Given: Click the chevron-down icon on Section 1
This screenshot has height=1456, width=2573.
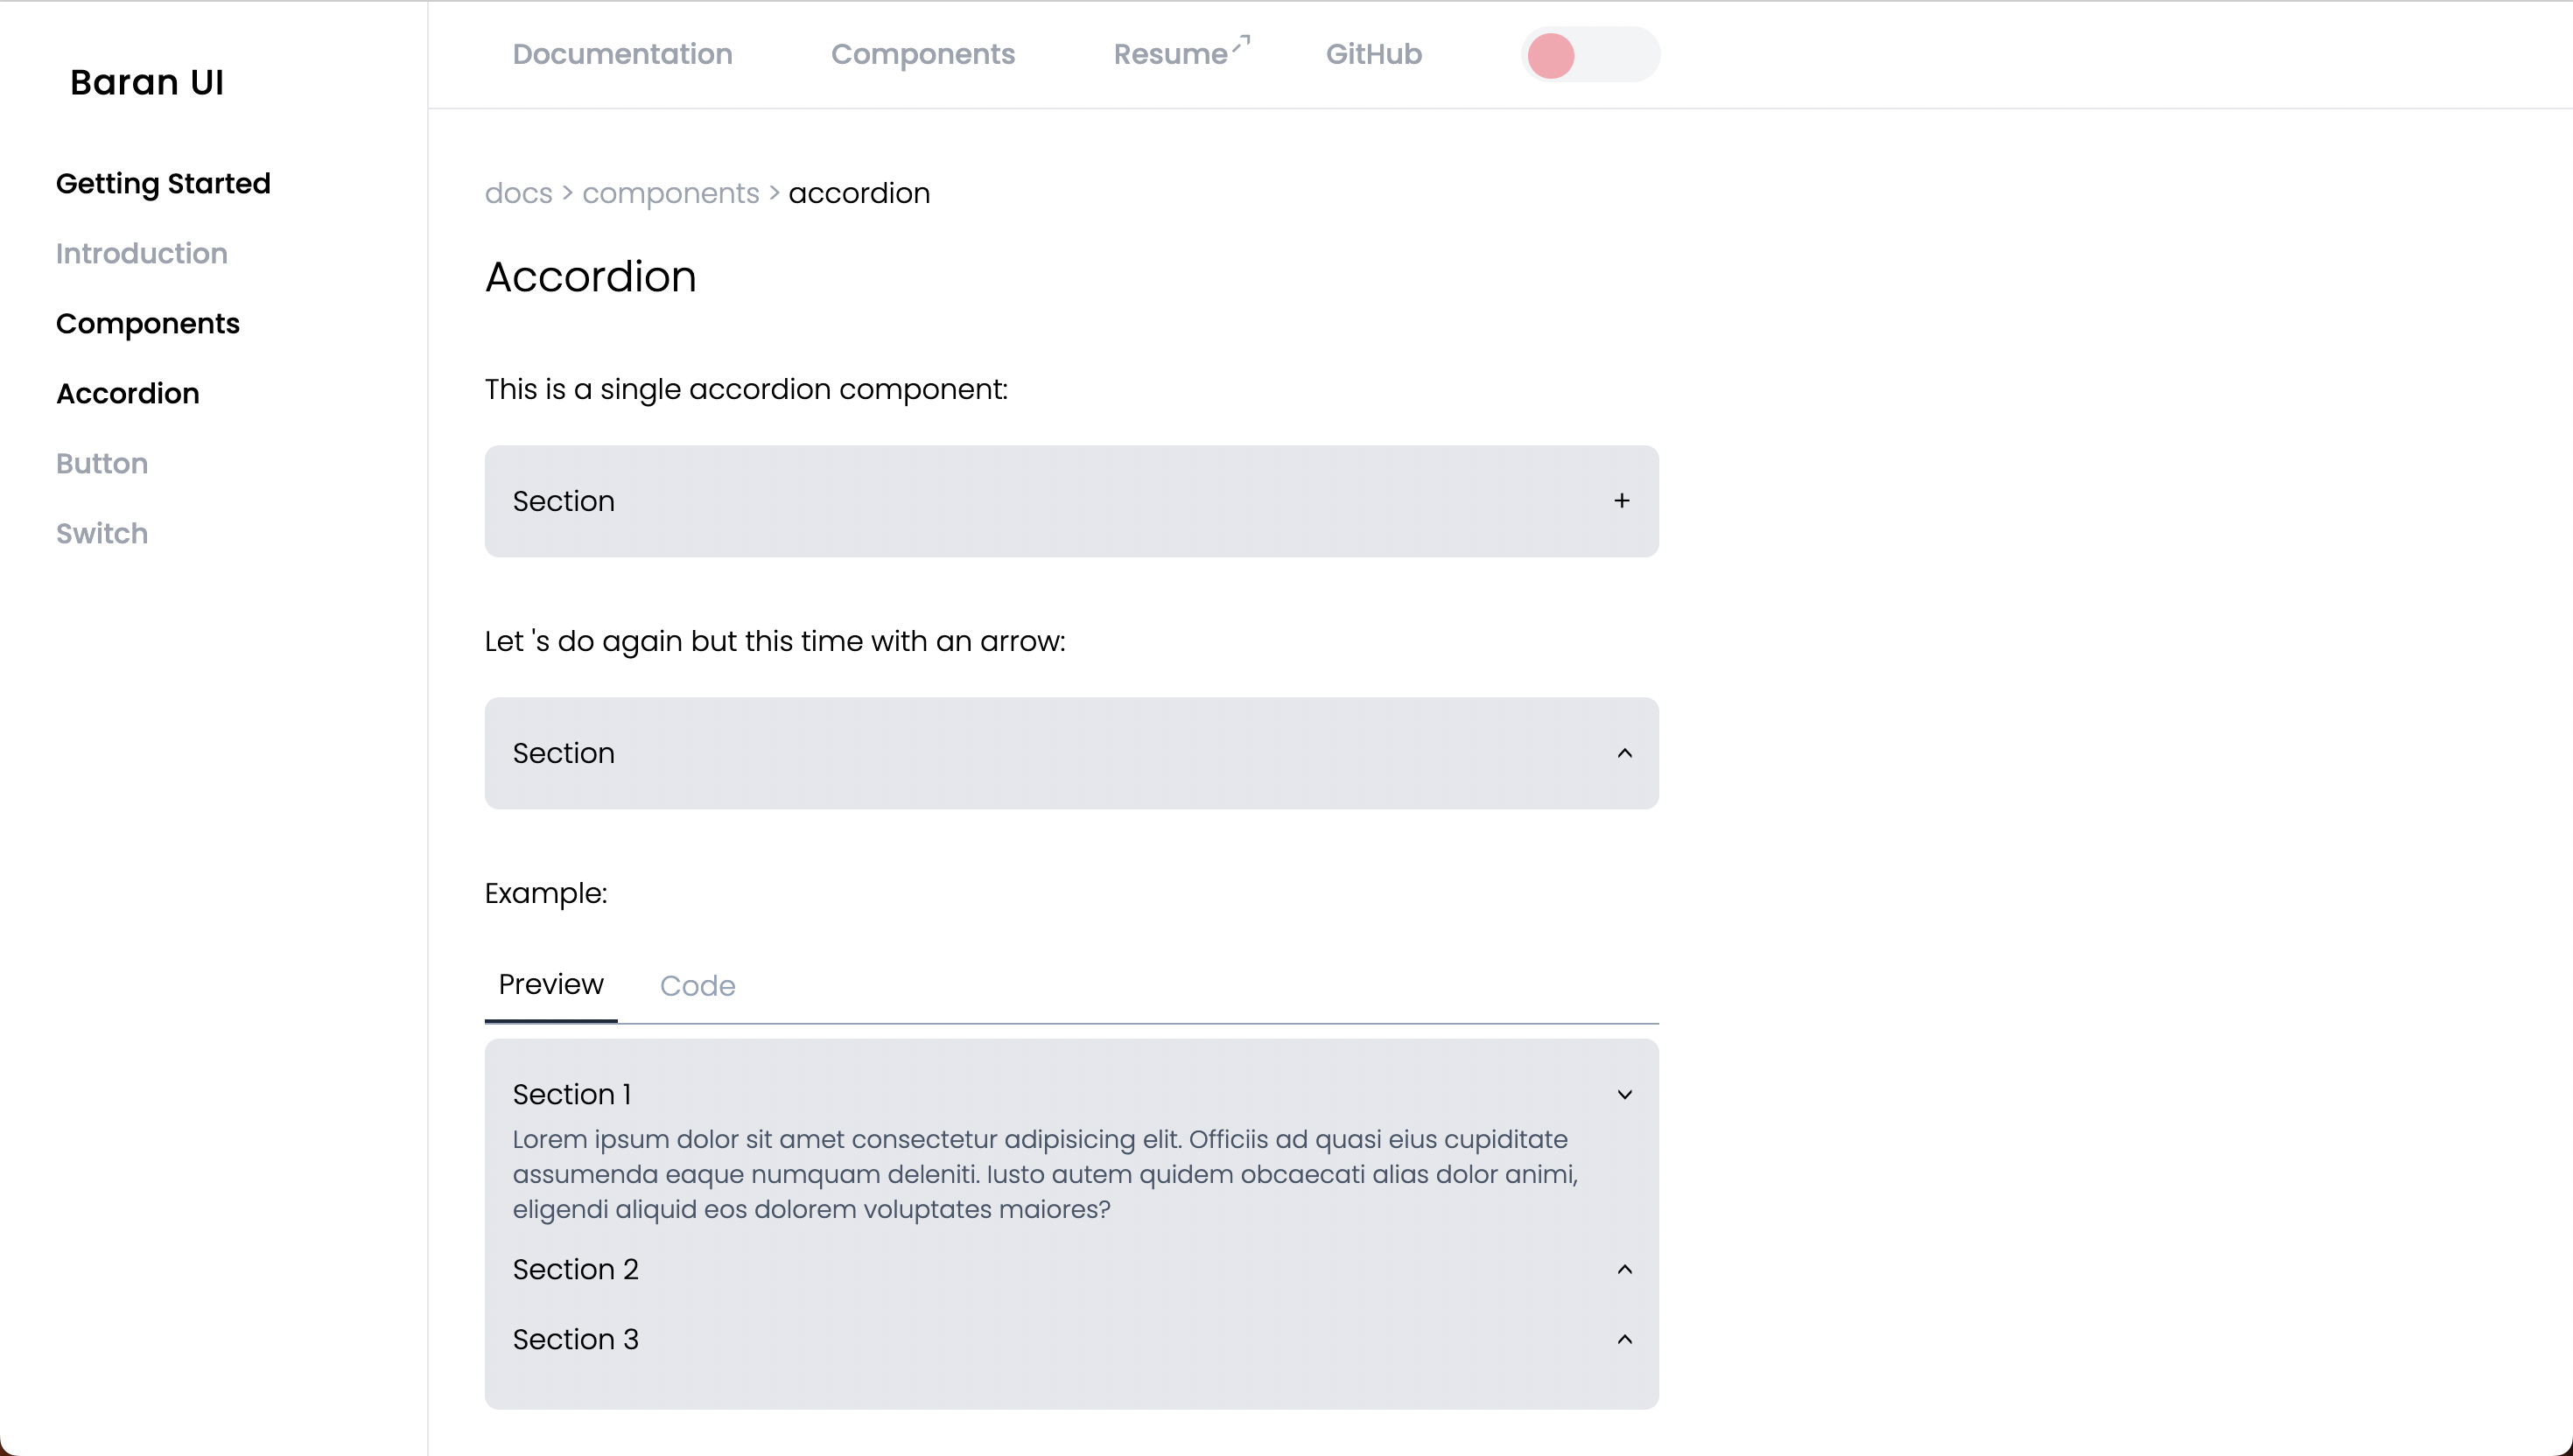Looking at the screenshot, I should click(x=1623, y=1094).
